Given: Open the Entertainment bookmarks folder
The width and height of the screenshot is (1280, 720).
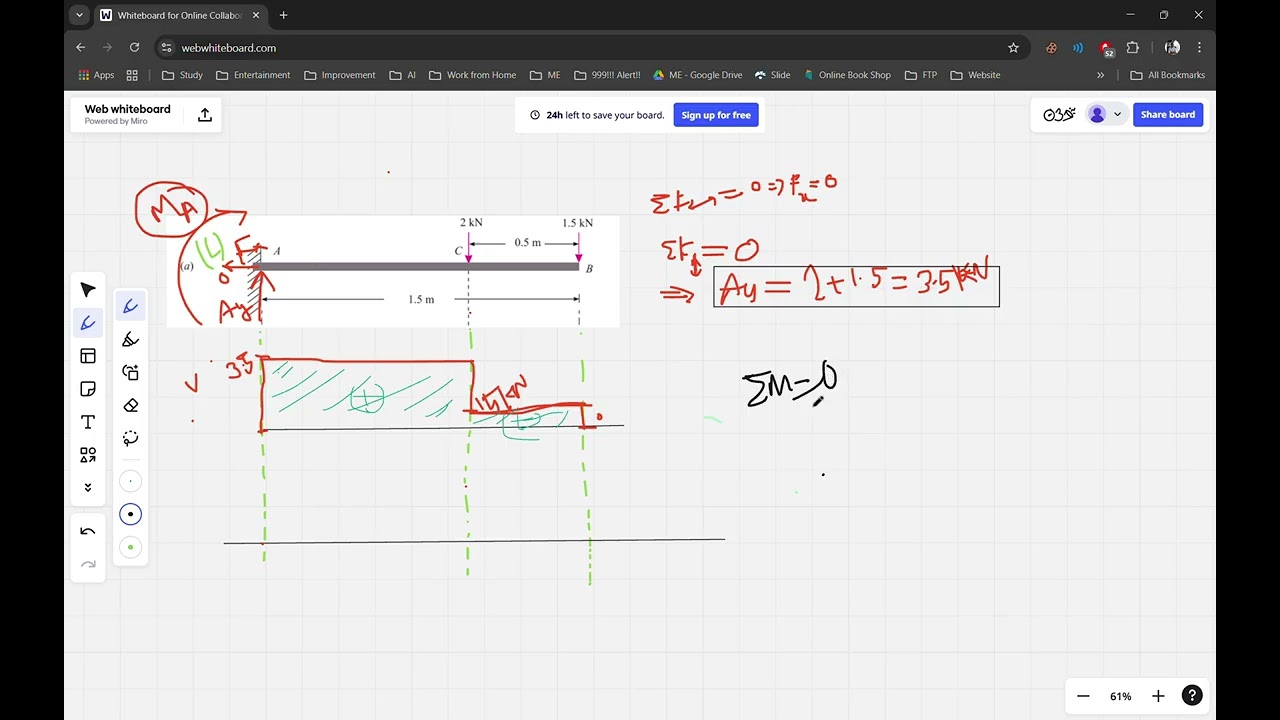Looking at the screenshot, I should pyautogui.click(x=253, y=75).
